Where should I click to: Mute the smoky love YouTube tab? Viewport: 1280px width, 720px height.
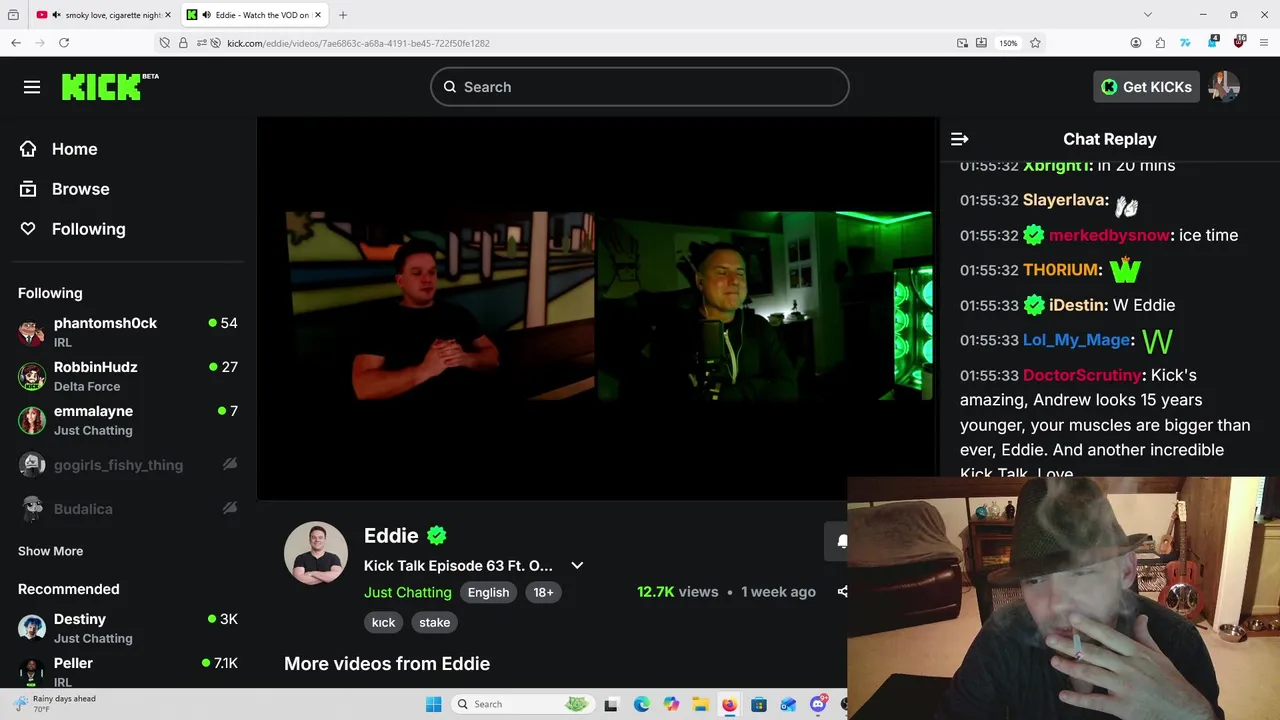pos(56,15)
